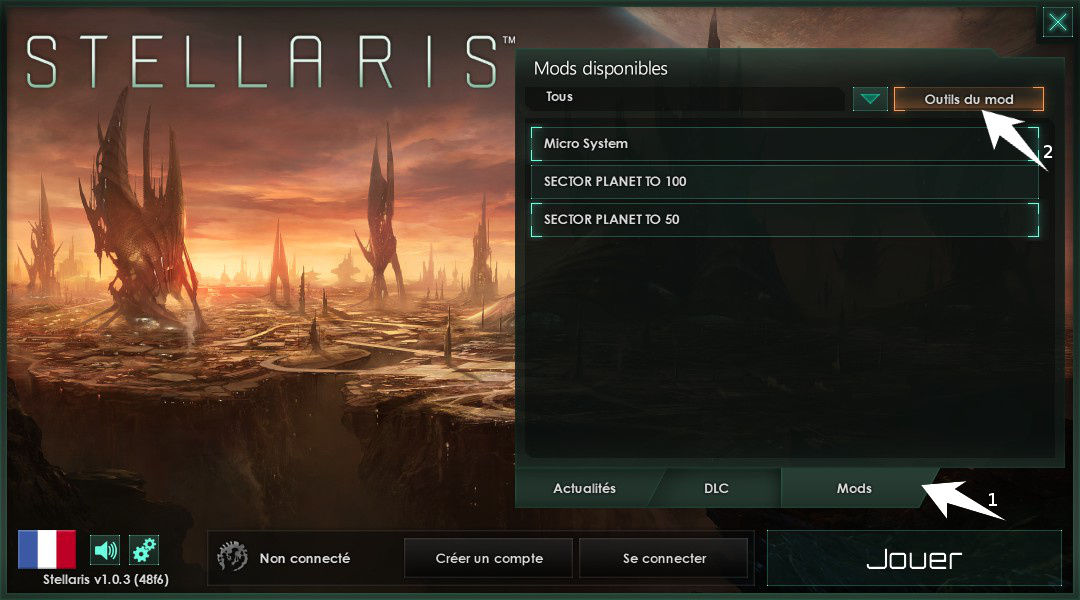Select the Mods tab

[854, 488]
